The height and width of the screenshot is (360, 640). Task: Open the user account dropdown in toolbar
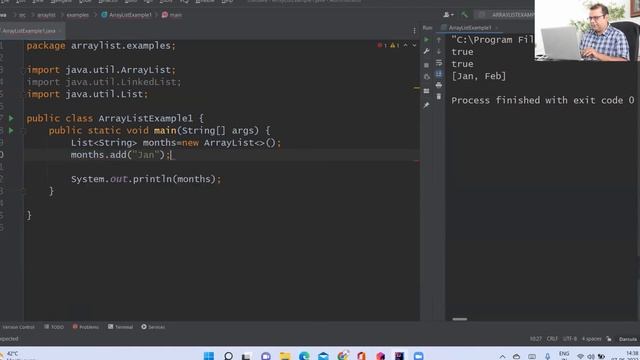coord(448,15)
